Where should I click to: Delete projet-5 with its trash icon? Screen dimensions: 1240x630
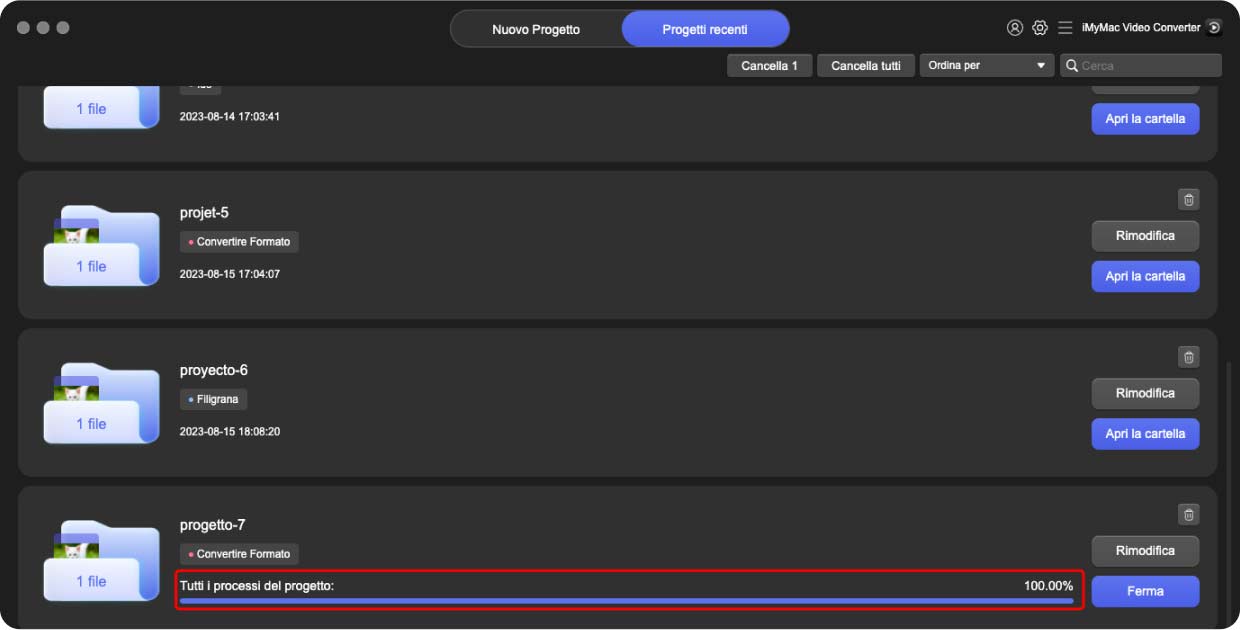pos(1188,199)
